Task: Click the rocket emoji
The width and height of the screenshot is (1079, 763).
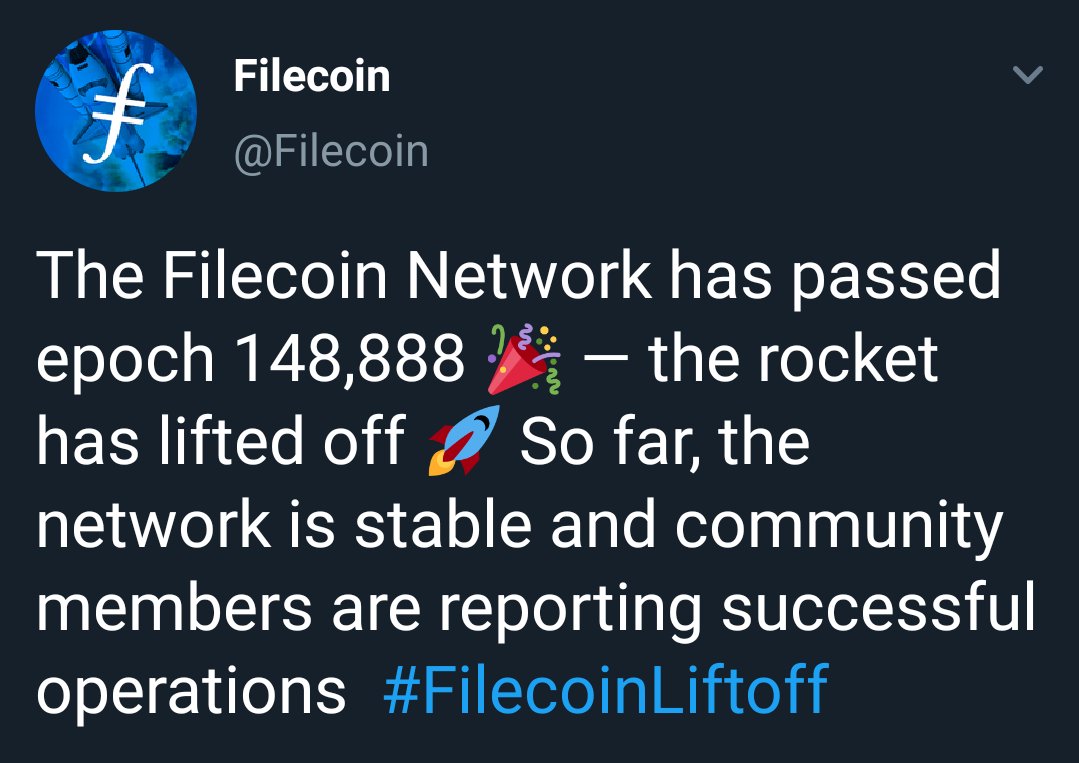Action: point(464,440)
